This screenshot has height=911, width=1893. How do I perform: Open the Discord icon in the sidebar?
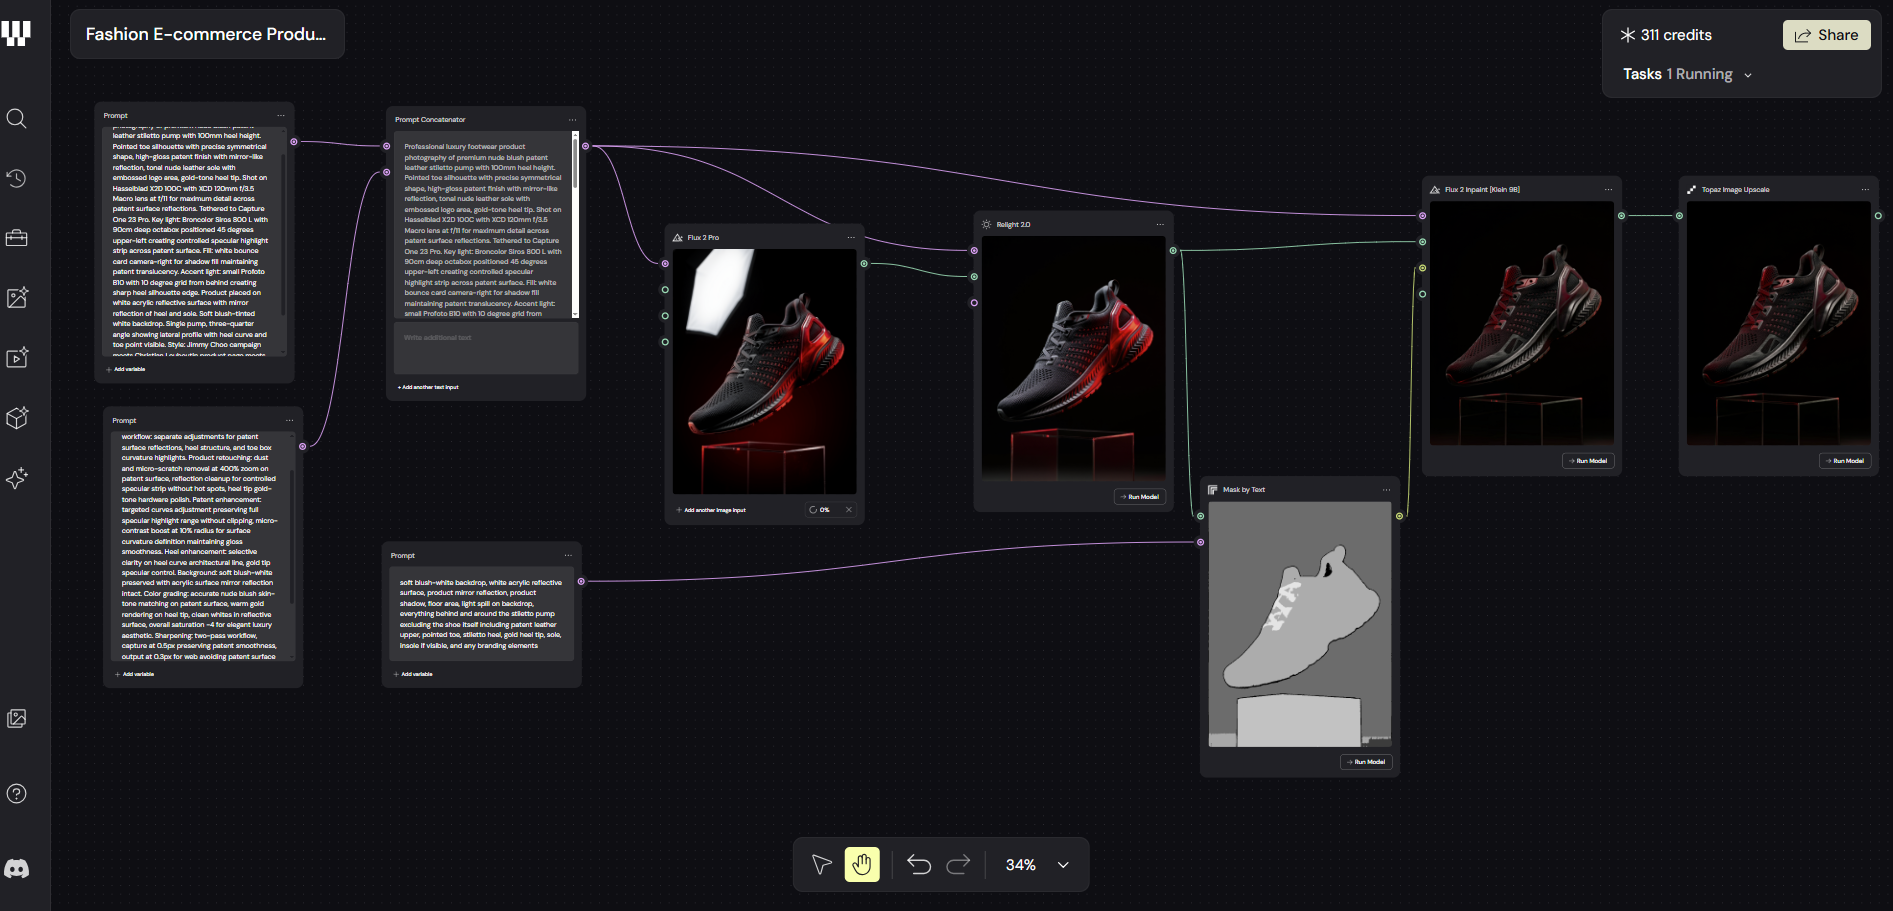point(16,868)
